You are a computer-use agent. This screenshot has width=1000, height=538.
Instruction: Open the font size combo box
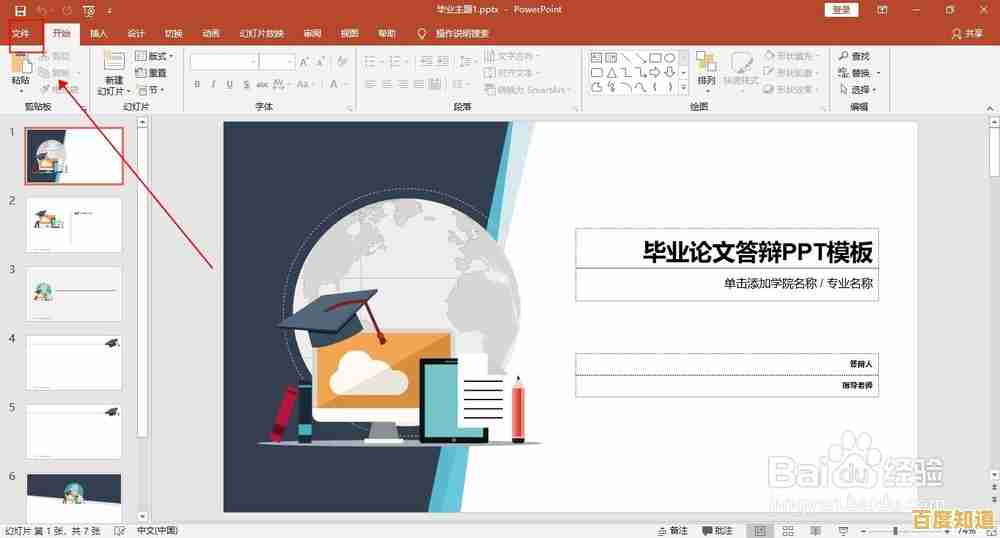tap(277, 62)
